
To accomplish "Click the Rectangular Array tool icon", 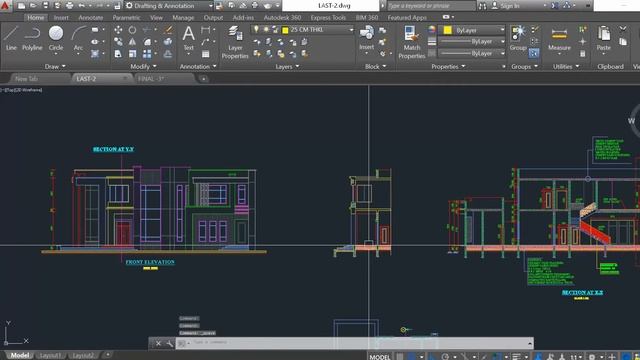I will pos(147,53).
